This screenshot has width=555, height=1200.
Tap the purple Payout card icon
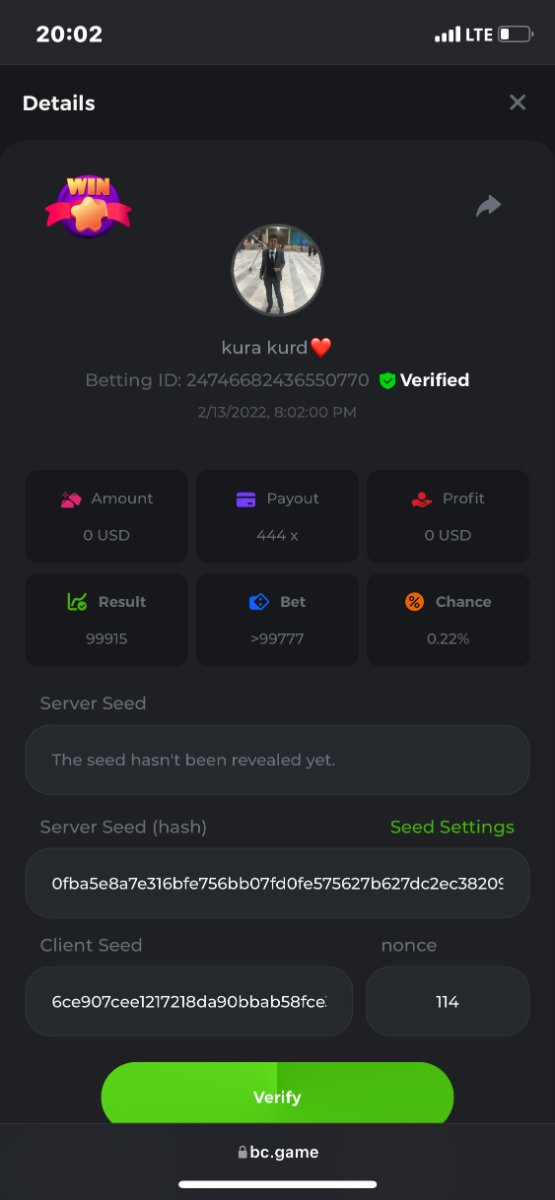(246, 499)
